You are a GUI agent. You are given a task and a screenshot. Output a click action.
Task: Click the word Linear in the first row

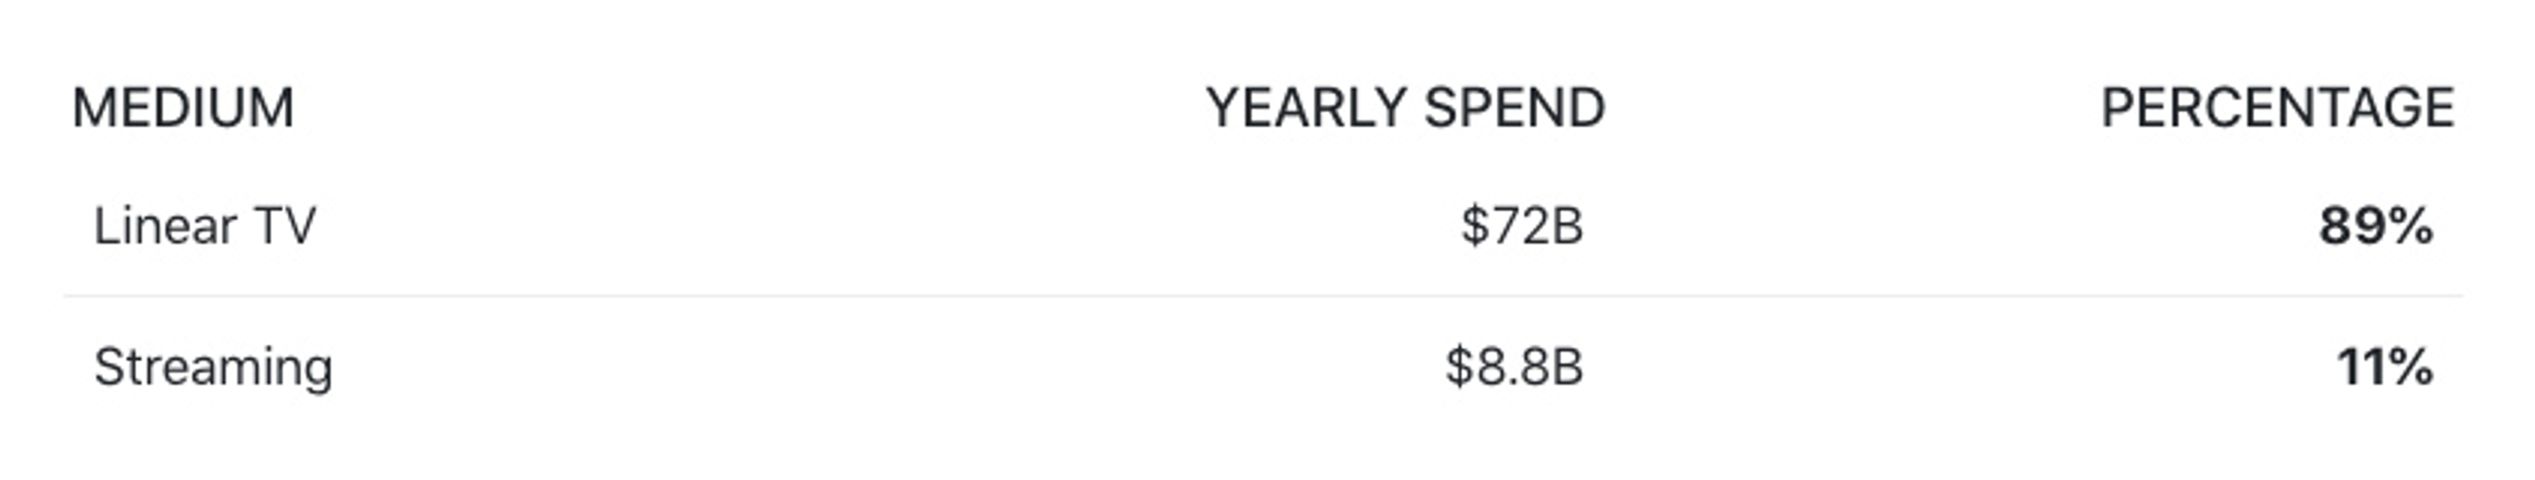coord(166,226)
